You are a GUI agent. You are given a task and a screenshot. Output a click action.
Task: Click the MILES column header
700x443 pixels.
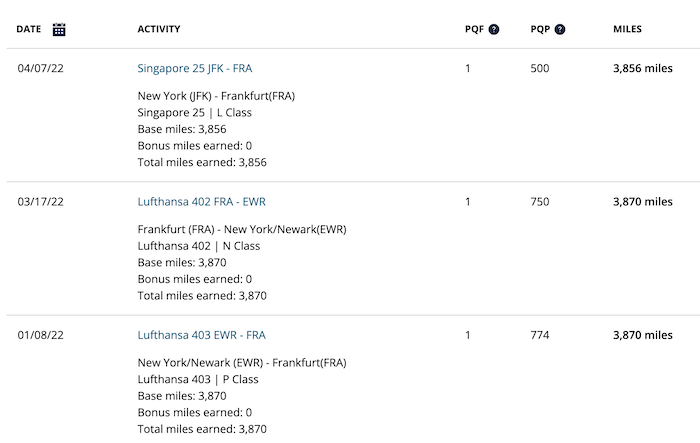627,29
